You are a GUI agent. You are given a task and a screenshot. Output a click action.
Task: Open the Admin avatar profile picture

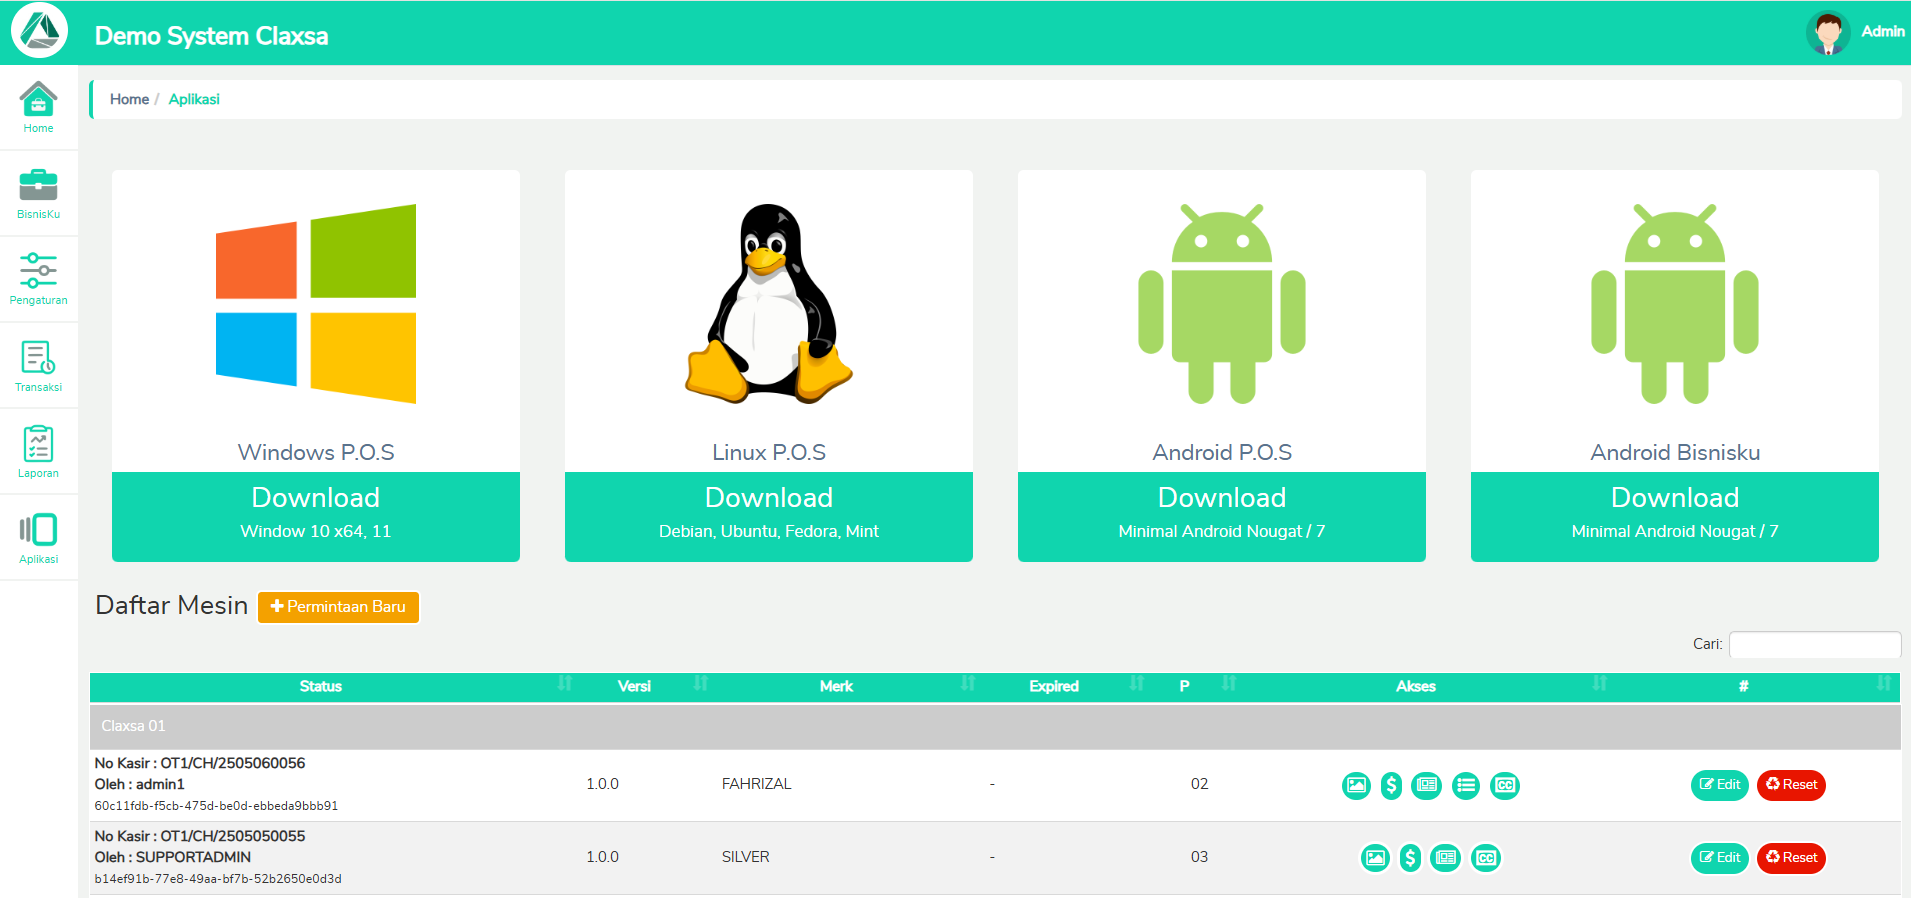[1828, 32]
